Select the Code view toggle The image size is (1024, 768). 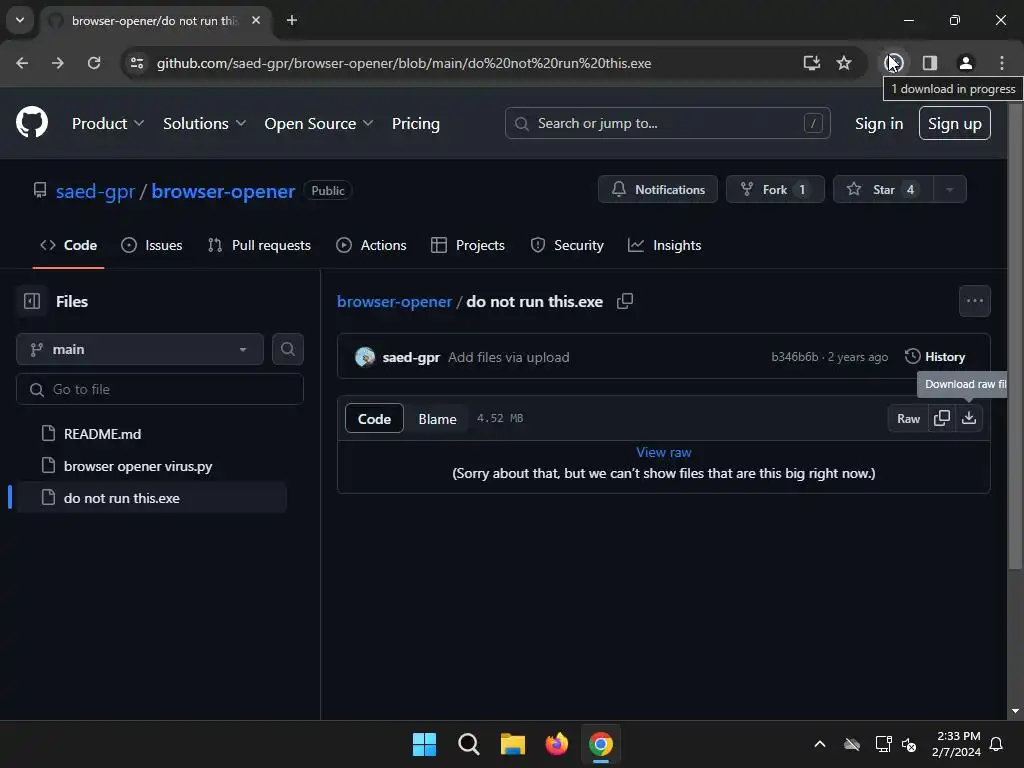[374, 419]
